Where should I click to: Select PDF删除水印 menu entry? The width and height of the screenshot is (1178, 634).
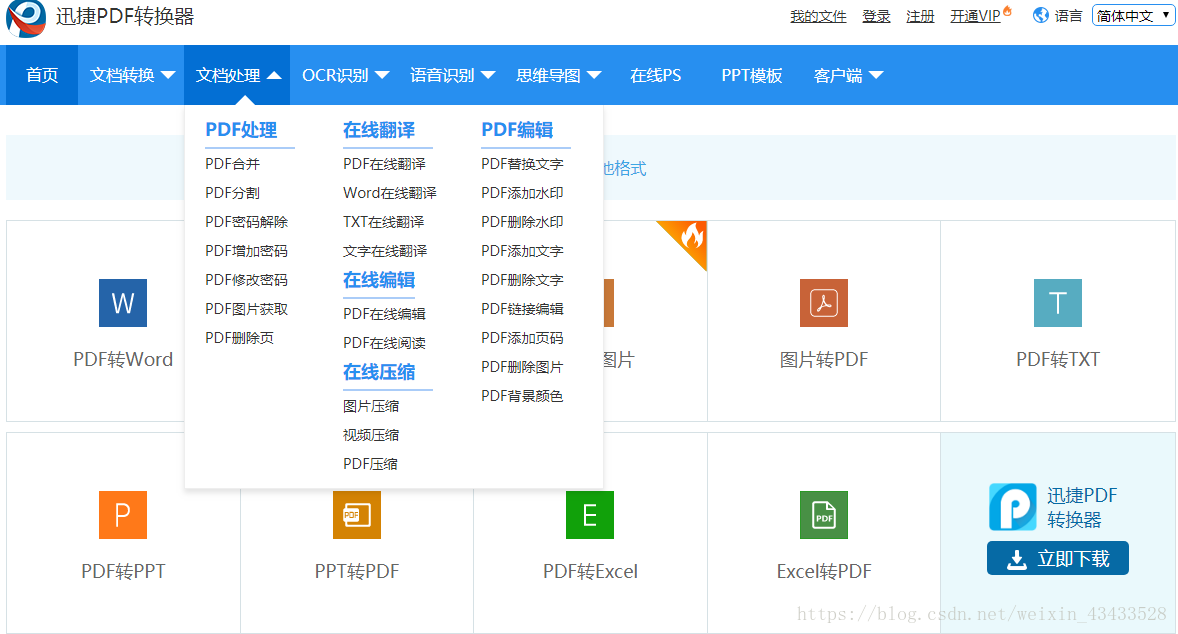(522, 222)
